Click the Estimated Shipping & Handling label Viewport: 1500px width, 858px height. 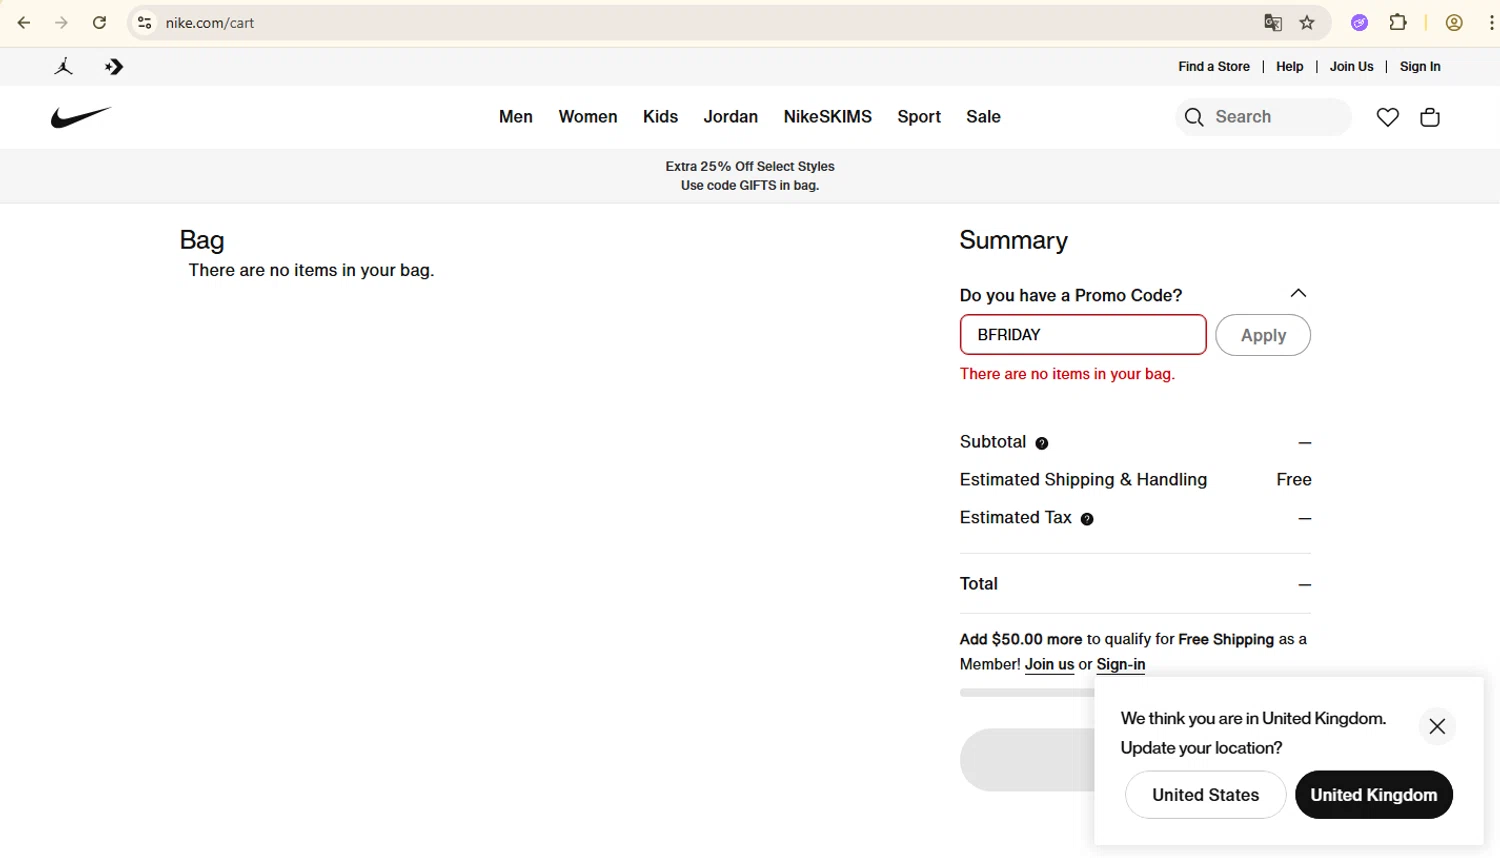click(1083, 480)
